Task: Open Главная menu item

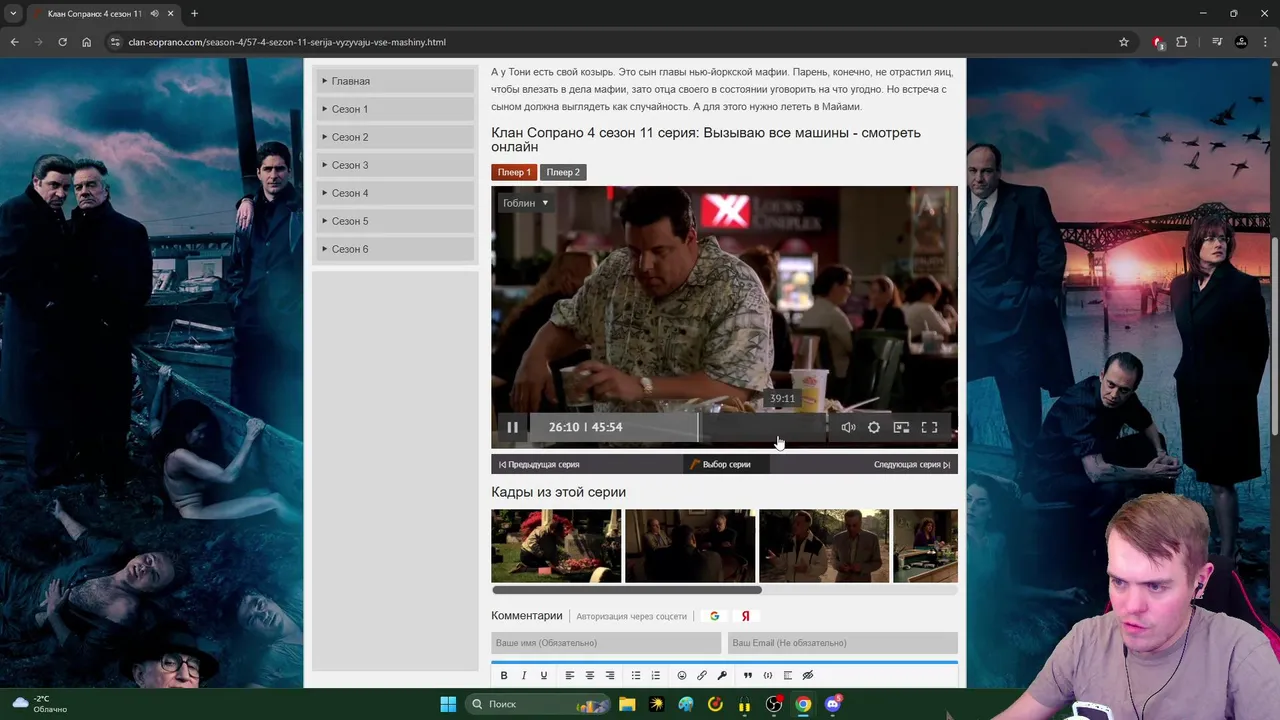Action: (395, 81)
